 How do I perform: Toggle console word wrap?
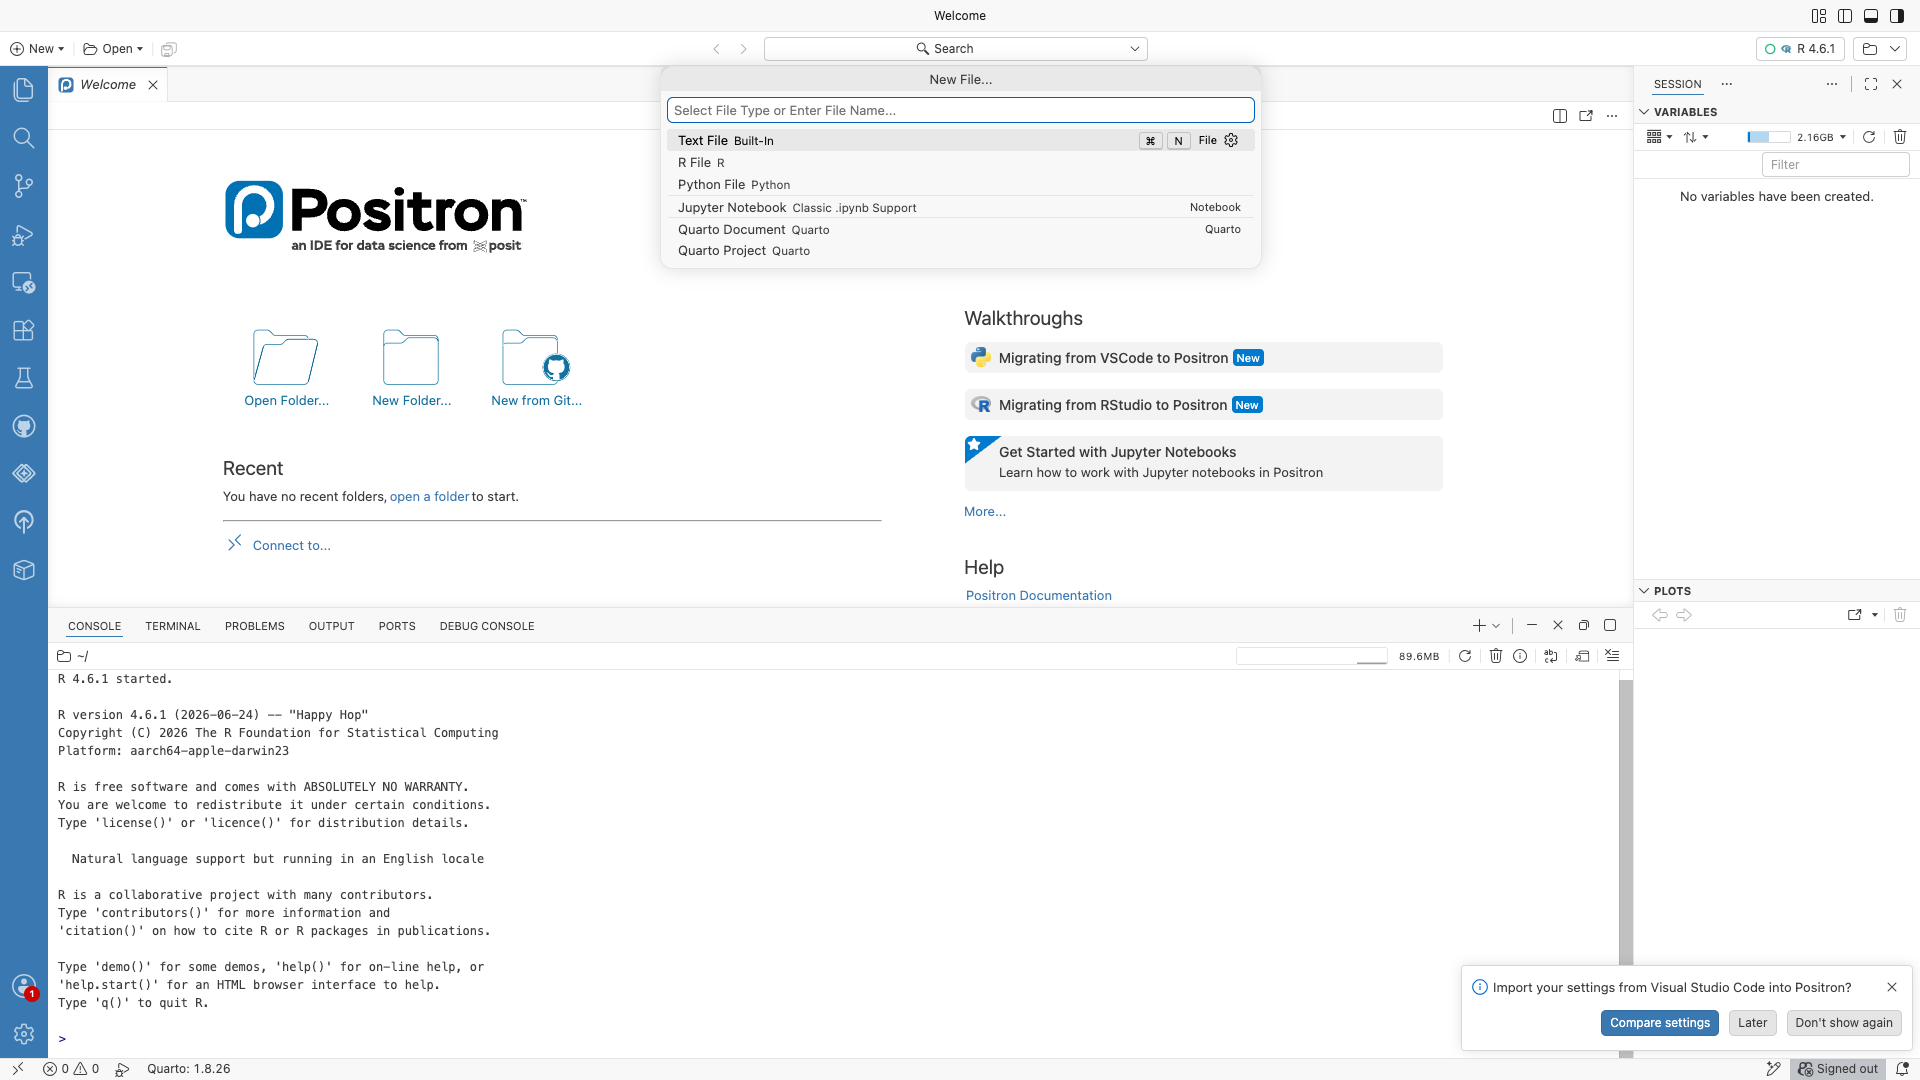click(1551, 656)
